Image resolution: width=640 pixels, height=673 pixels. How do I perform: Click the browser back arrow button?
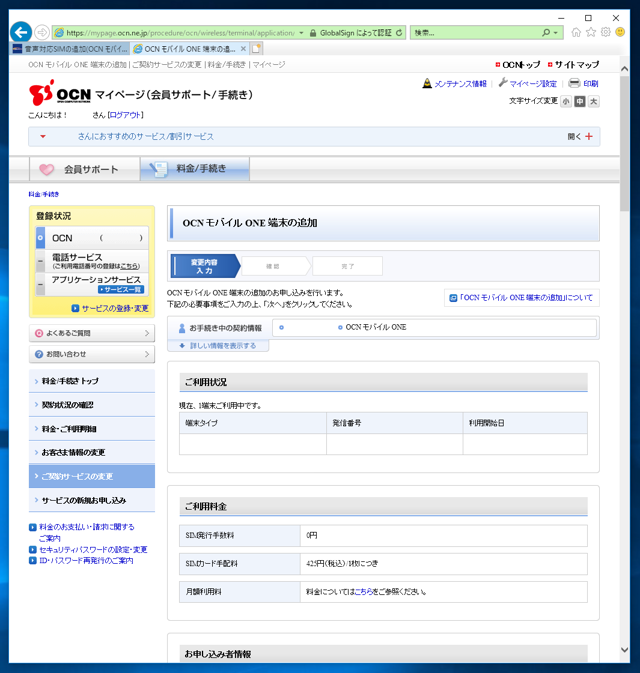coord(21,32)
